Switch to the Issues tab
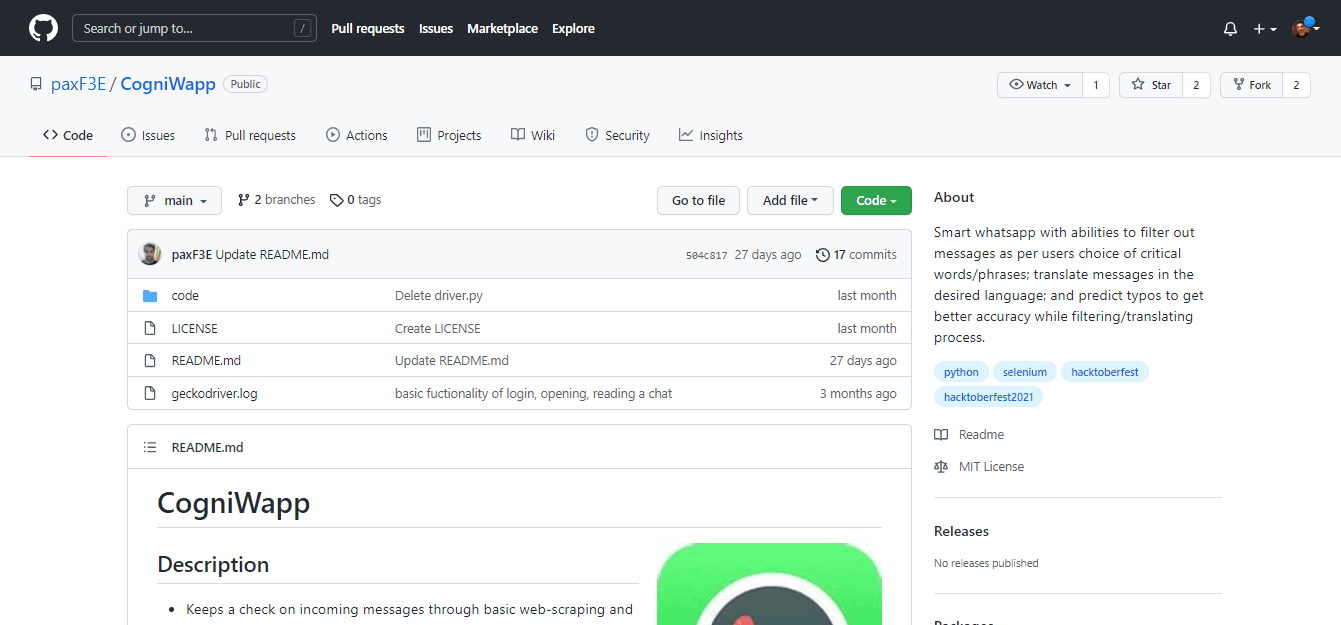Screen dimensions: 1341x625 tap(148, 135)
